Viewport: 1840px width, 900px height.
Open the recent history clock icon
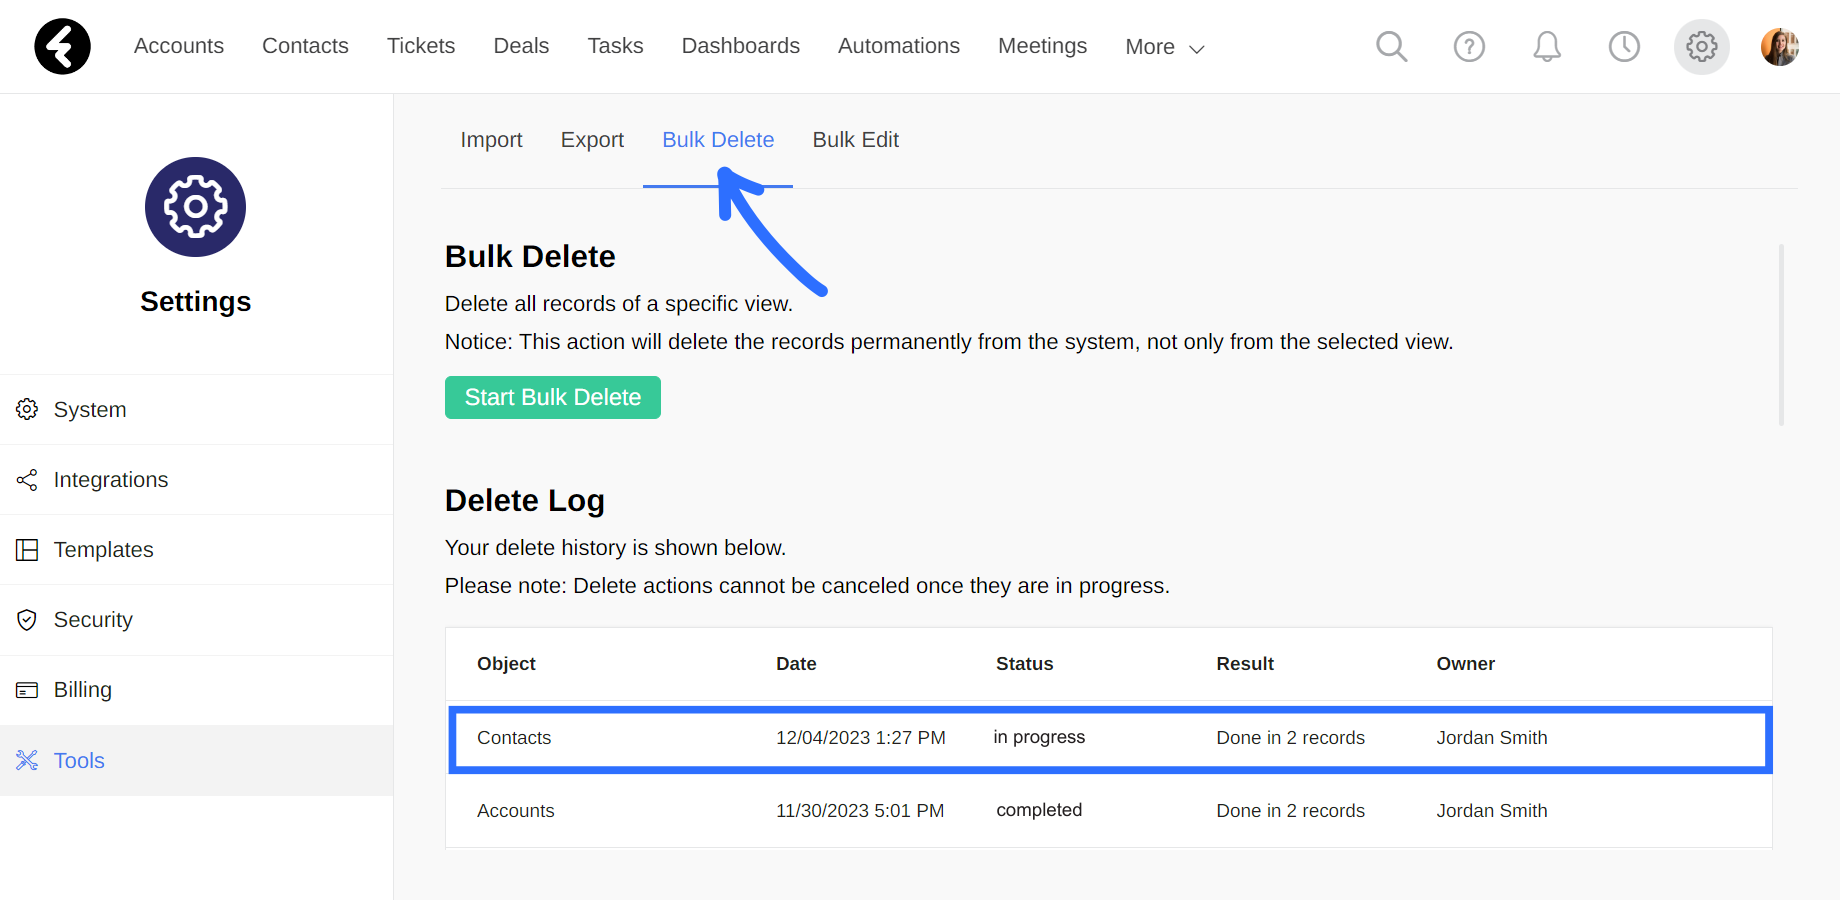click(1624, 46)
